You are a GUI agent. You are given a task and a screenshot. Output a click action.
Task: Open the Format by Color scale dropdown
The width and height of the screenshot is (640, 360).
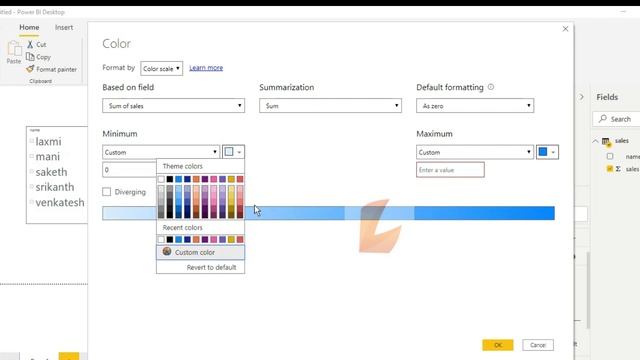pos(162,69)
